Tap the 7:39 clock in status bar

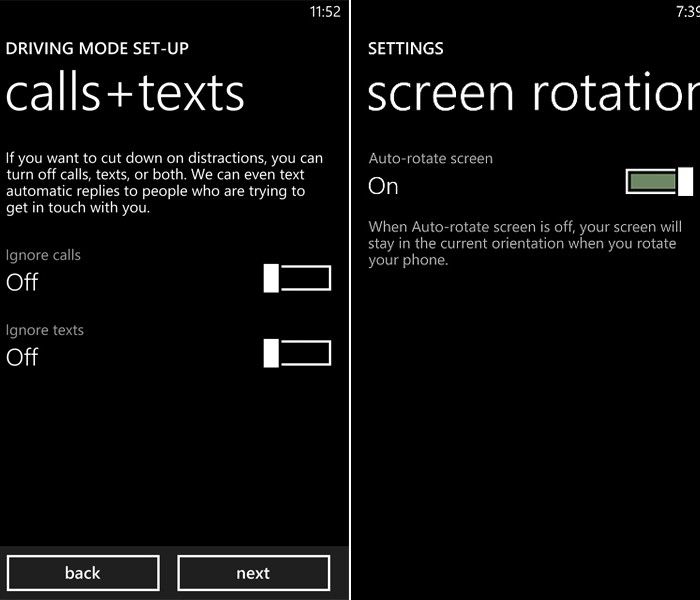(x=686, y=12)
